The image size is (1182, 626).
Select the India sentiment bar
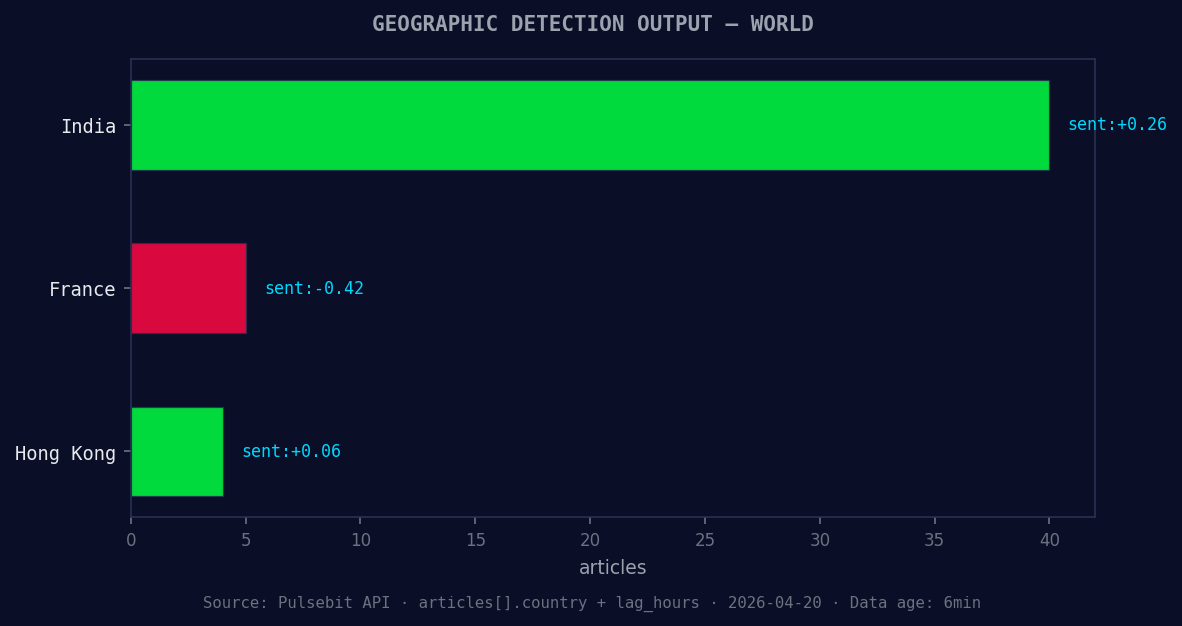[590, 126]
